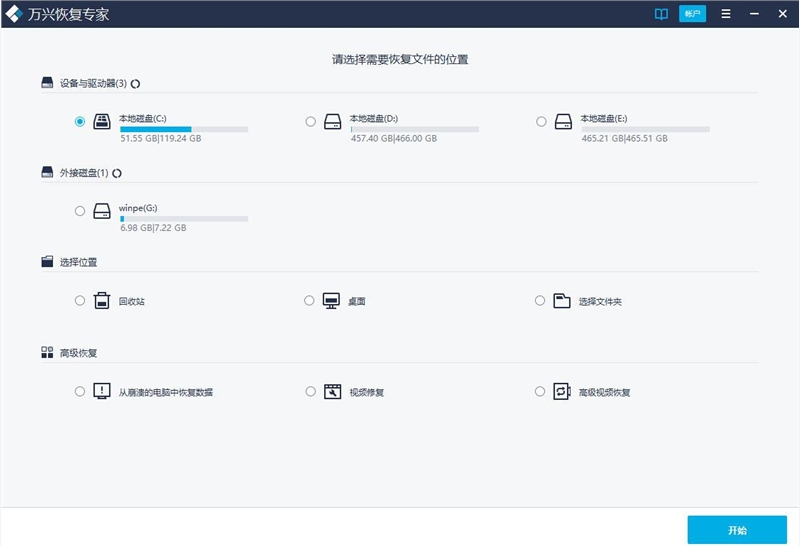The width and height of the screenshot is (800, 546).
Task: Click the 本地磁盘(E:) label
Action: (604, 118)
